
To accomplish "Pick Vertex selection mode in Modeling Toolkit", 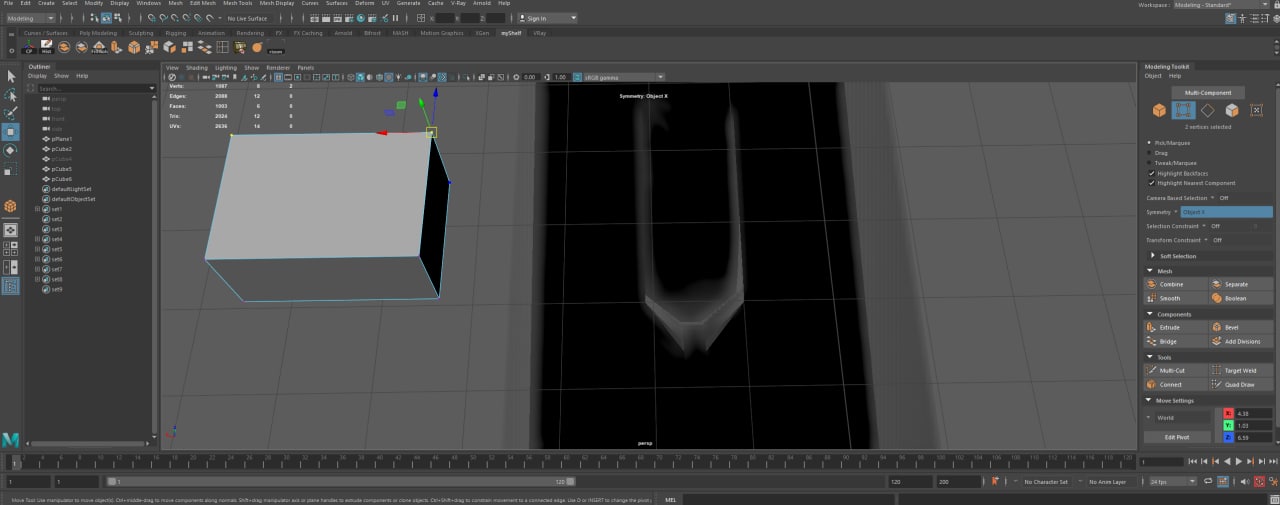I will (1183, 110).
